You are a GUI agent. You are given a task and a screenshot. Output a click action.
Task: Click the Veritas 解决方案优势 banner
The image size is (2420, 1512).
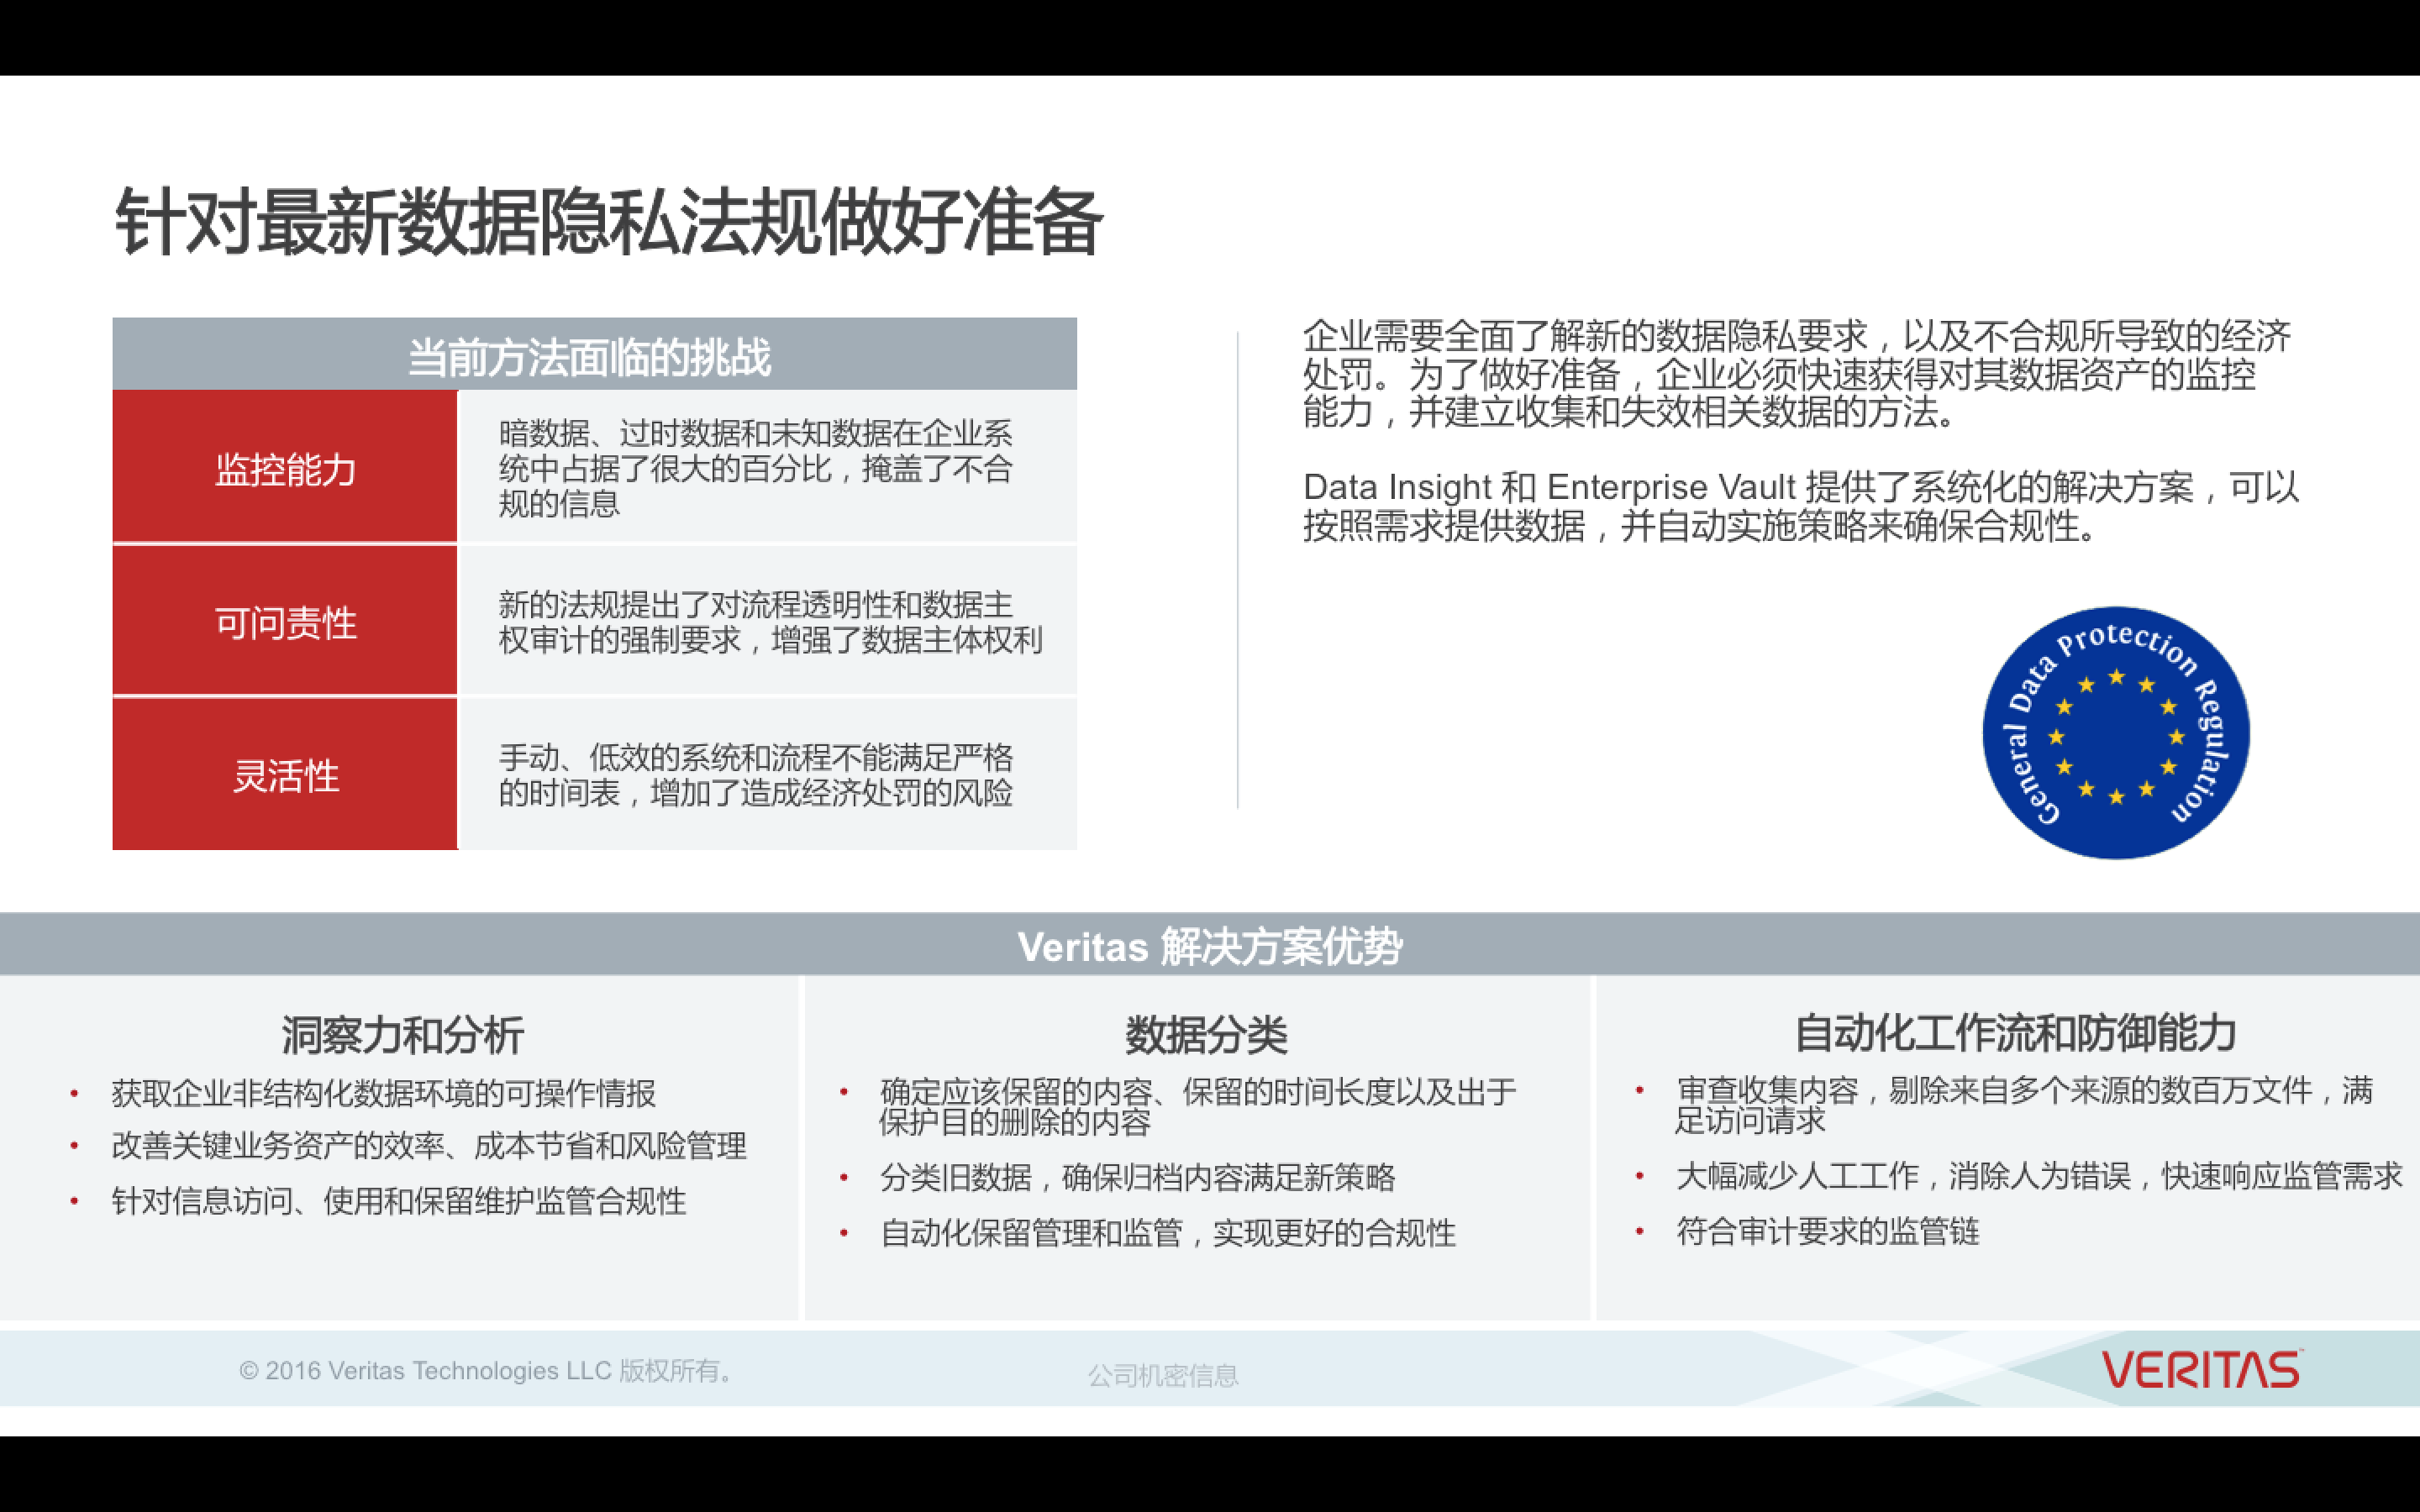[1209, 945]
